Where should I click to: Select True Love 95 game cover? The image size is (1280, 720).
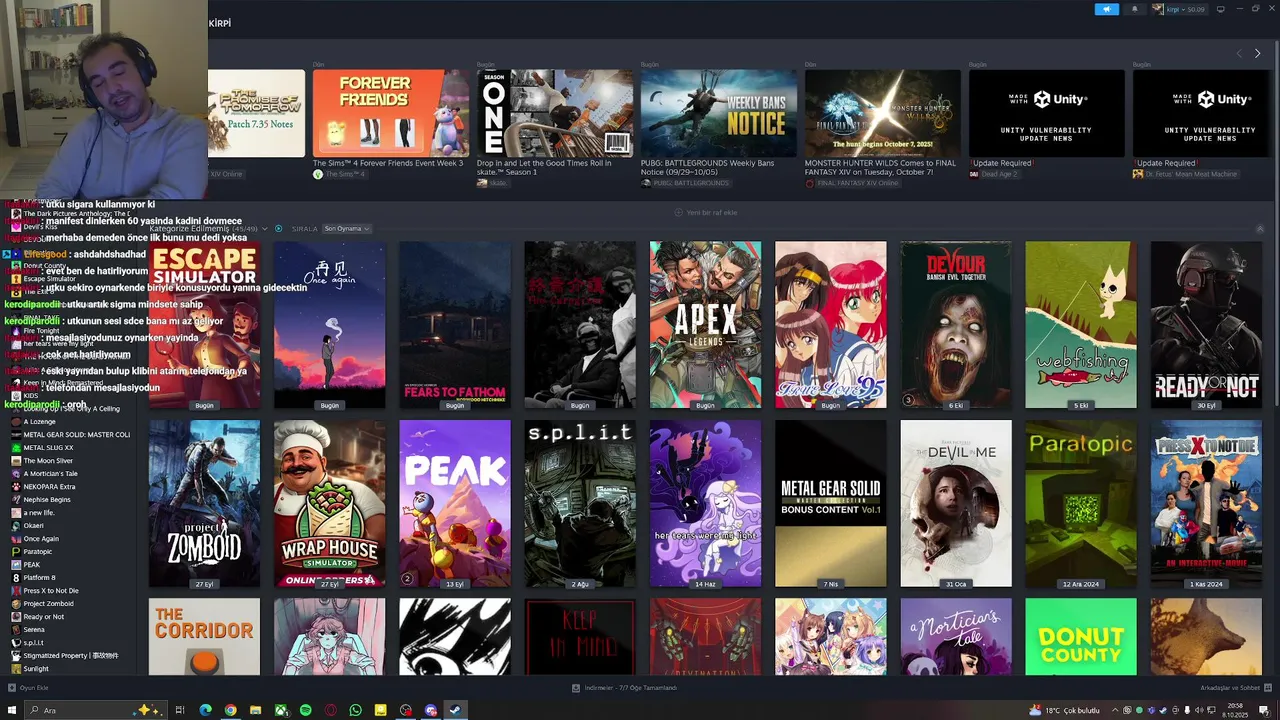[x=830, y=324]
